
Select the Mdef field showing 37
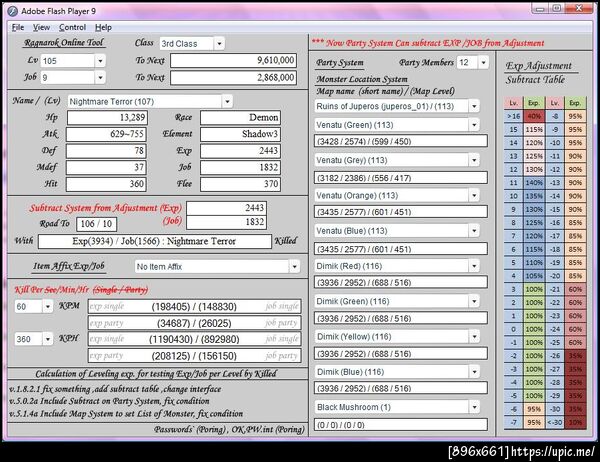pyautogui.click(x=106, y=168)
